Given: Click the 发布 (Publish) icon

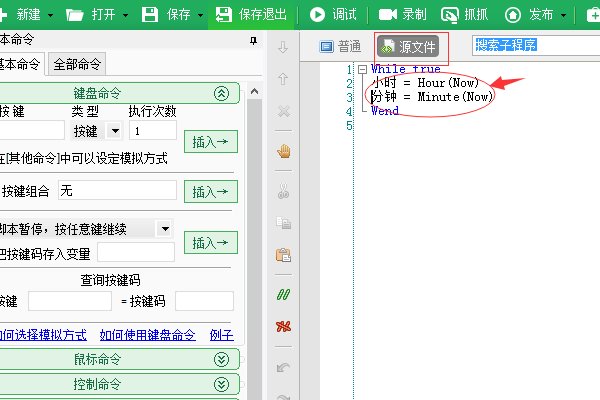Looking at the screenshot, I should 513,15.
